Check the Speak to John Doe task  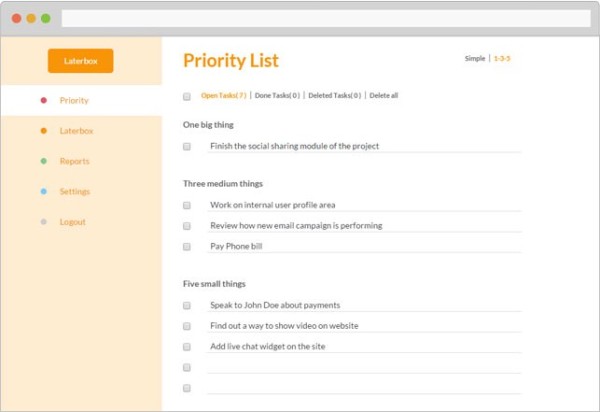pyautogui.click(x=187, y=305)
